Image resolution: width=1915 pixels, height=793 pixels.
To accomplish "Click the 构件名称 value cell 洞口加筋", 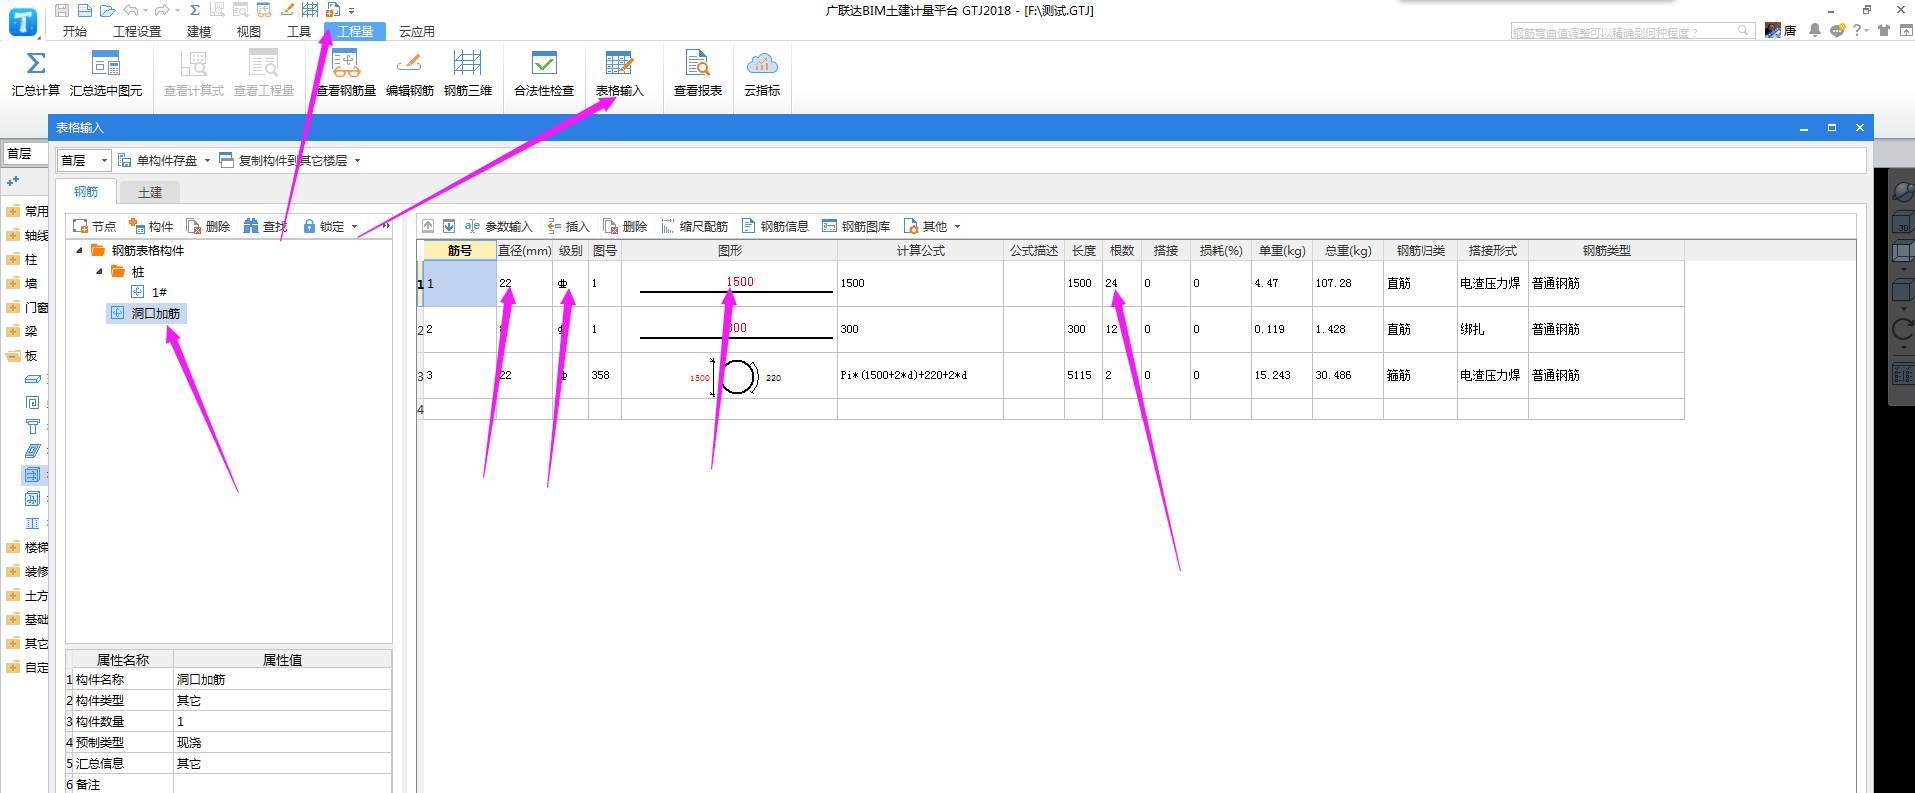I will [282, 679].
